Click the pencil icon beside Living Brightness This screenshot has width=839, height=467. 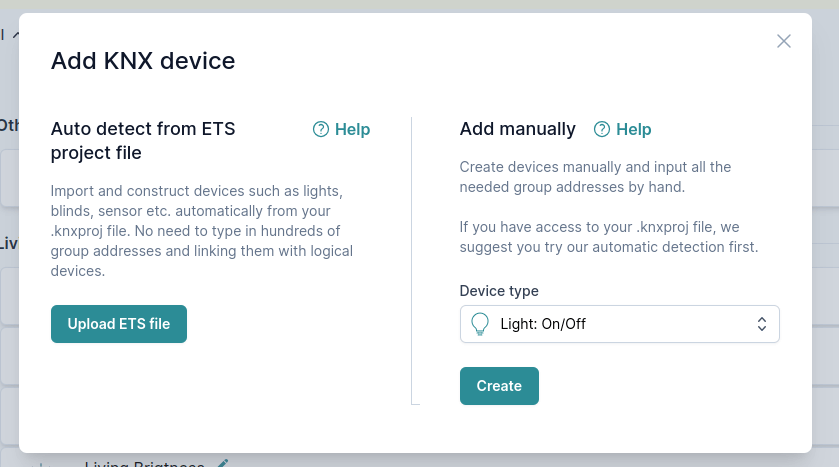(x=223, y=464)
